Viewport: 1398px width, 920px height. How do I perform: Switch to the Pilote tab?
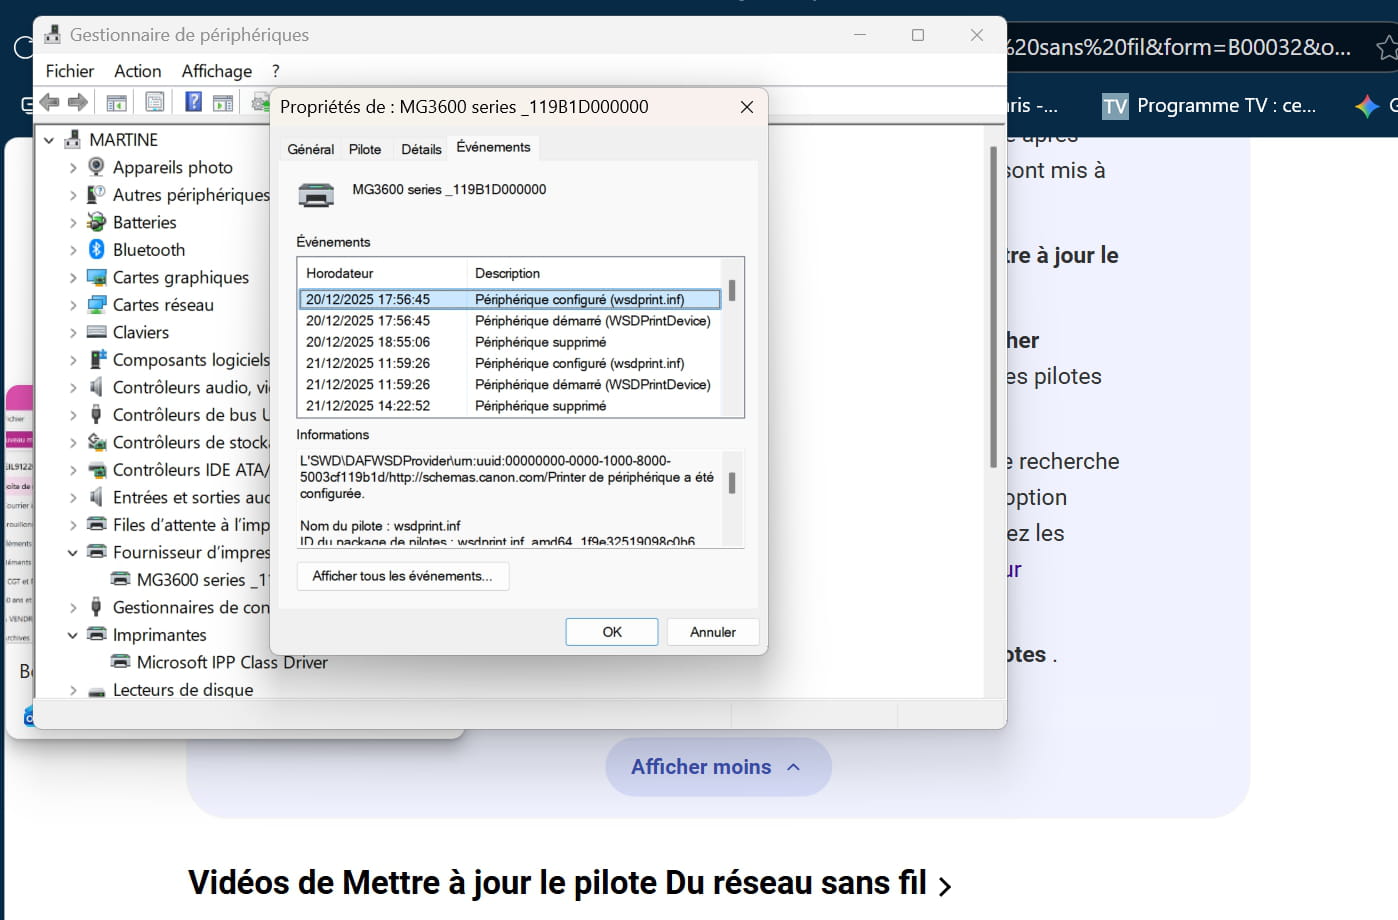[365, 149]
